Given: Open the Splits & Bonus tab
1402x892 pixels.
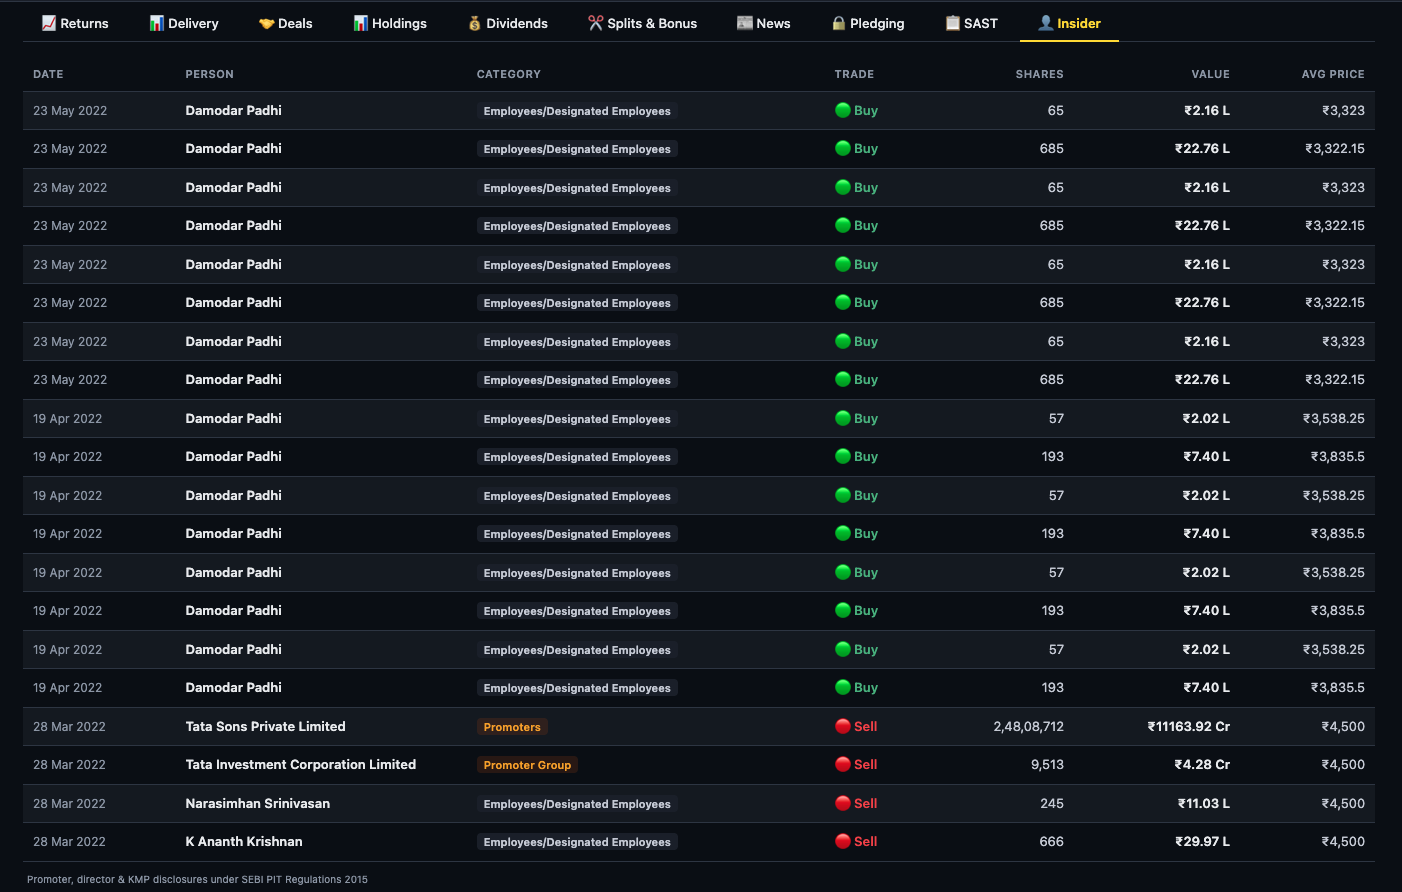Looking at the screenshot, I should point(642,22).
